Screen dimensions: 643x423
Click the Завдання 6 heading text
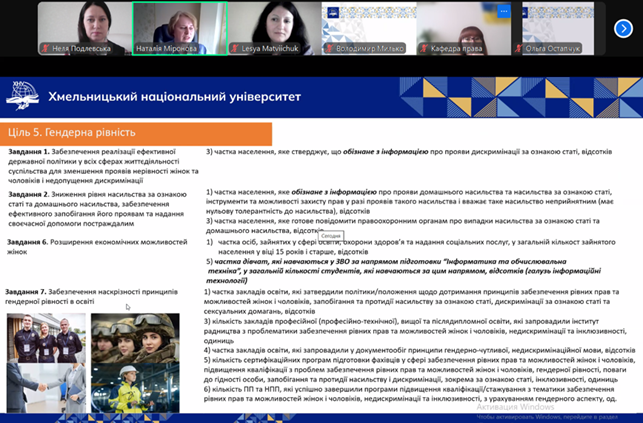[x=27, y=242]
